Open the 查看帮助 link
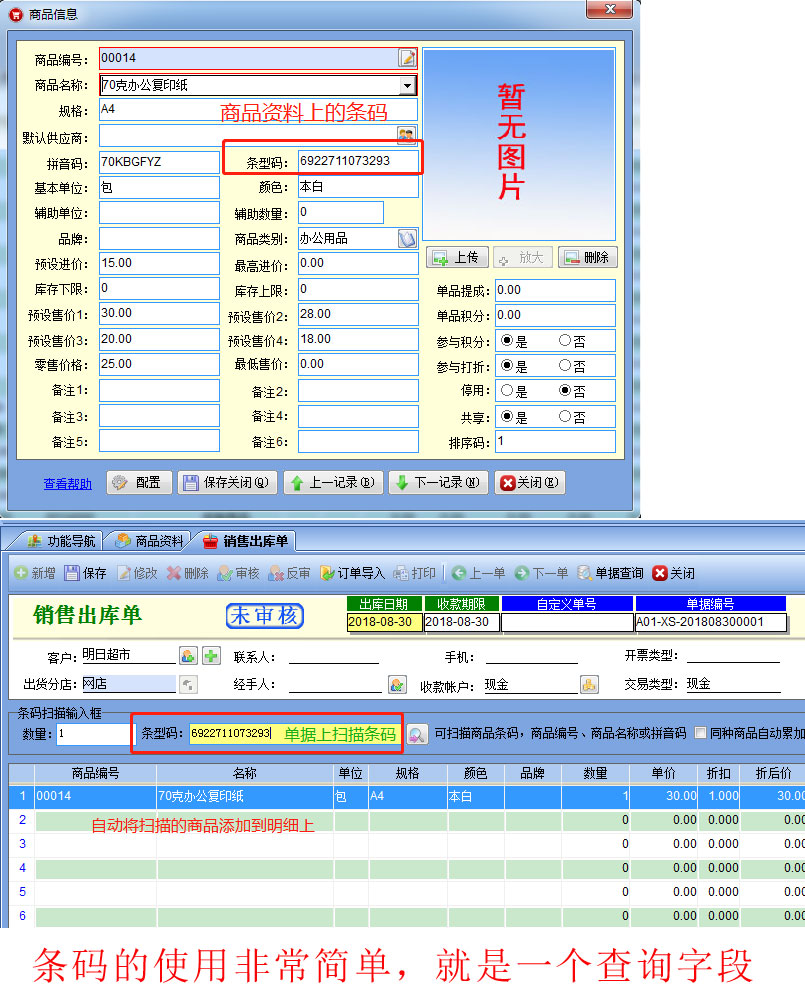This screenshot has height=1000, width=805. point(67,484)
